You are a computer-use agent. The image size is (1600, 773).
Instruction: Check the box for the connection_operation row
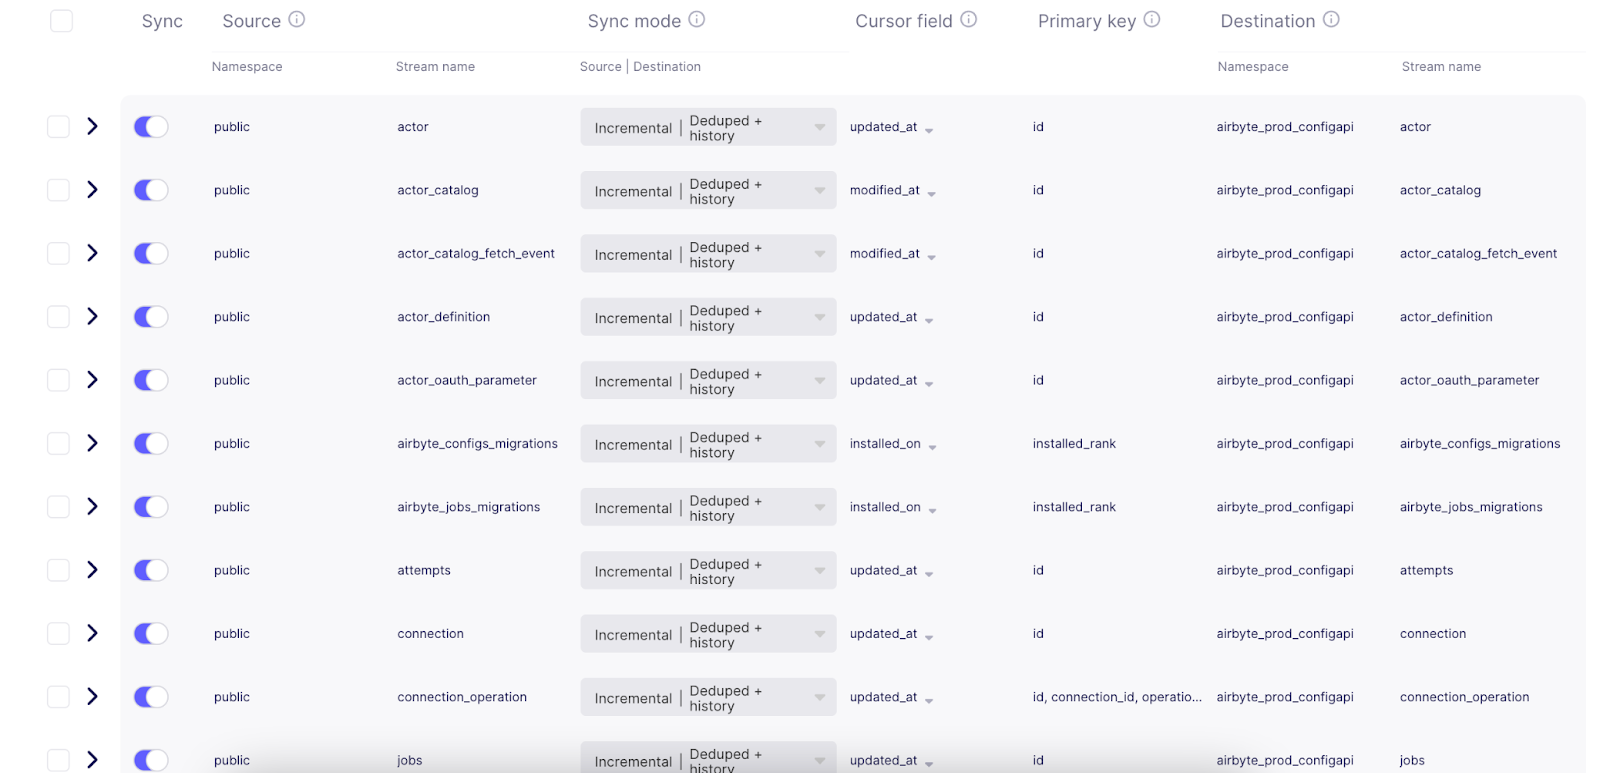(x=59, y=697)
